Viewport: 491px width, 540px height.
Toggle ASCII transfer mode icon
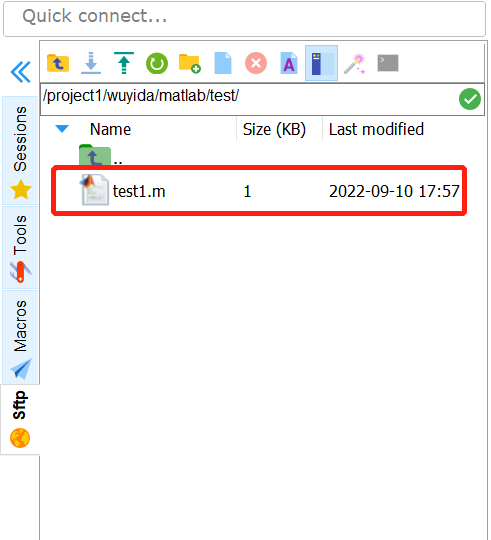[289, 63]
